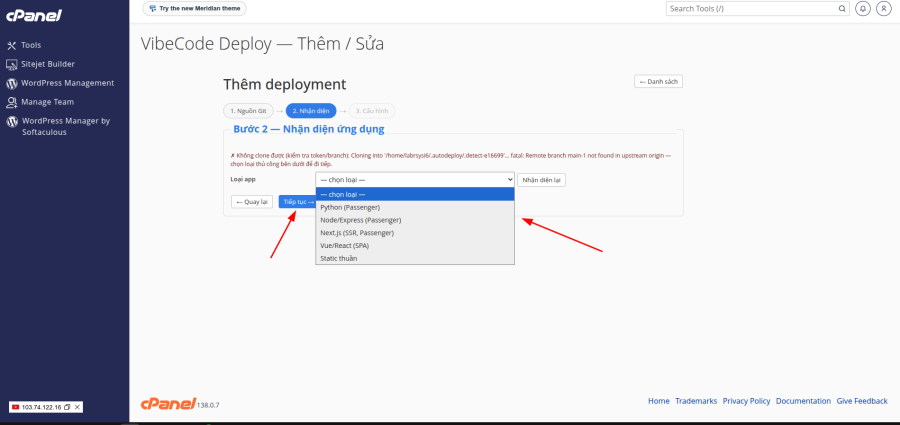This screenshot has width=900, height=425.
Task: Open the Privacy Policy link
Action: click(x=746, y=401)
